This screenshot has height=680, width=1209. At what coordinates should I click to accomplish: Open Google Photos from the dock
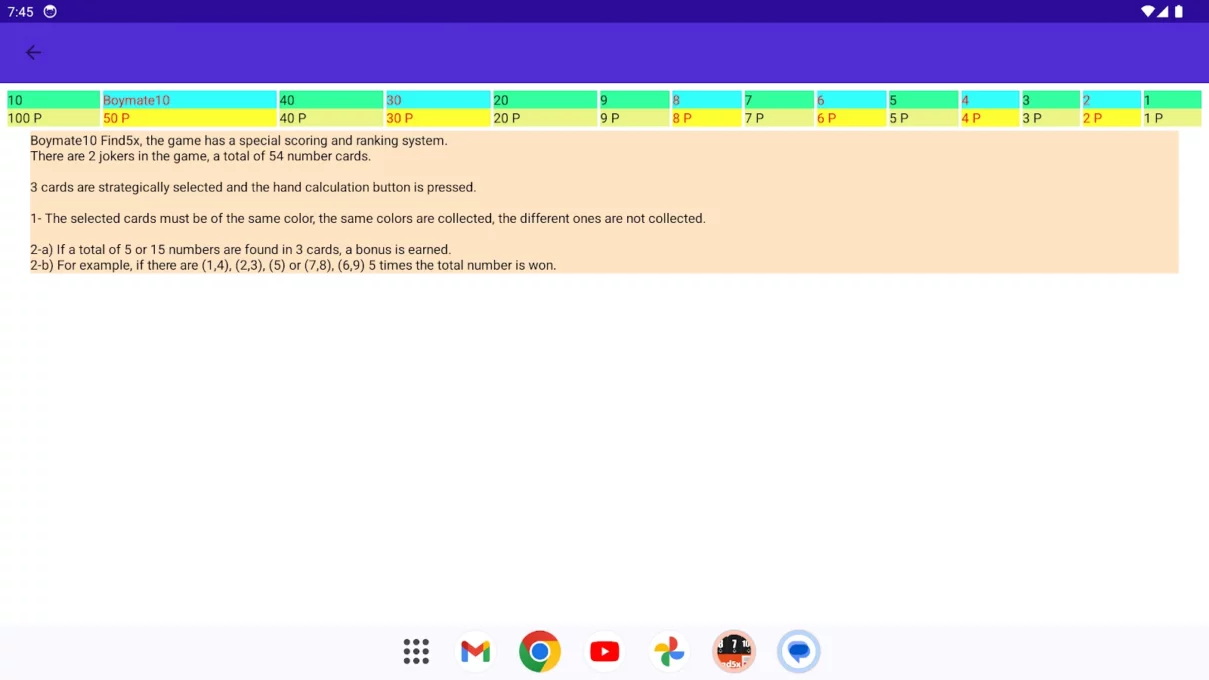point(669,652)
